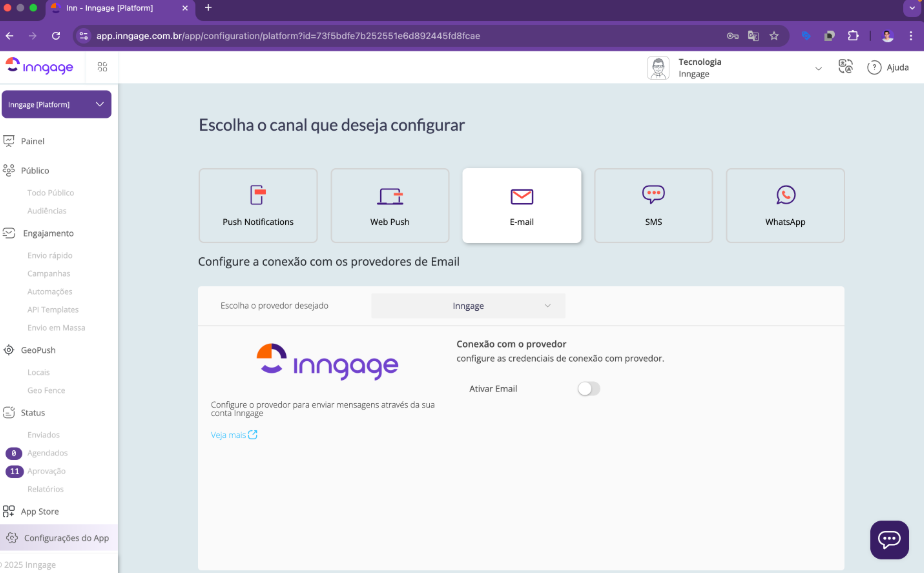The height and width of the screenshot is (573, 924).
Task: Click the site information icon in the address bar
Action: [84, 36]
